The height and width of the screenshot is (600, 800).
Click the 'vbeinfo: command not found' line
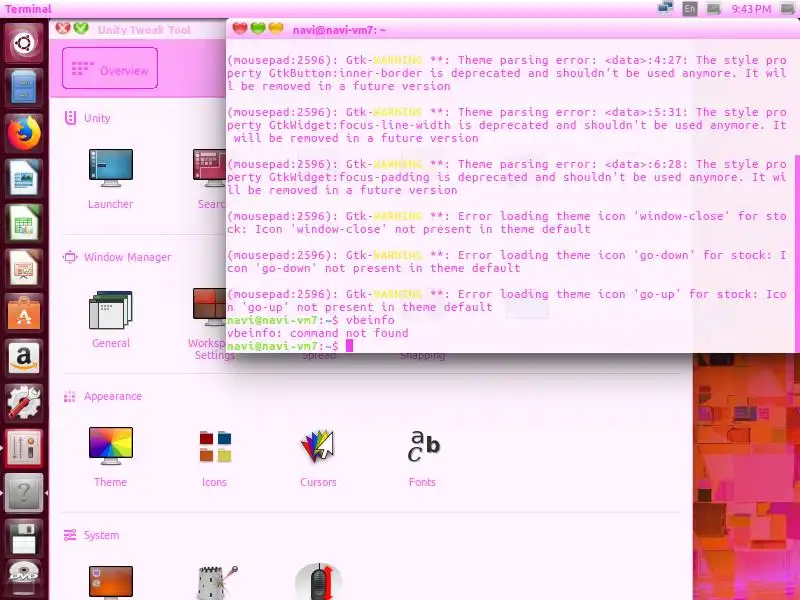(x=317, y=333)
